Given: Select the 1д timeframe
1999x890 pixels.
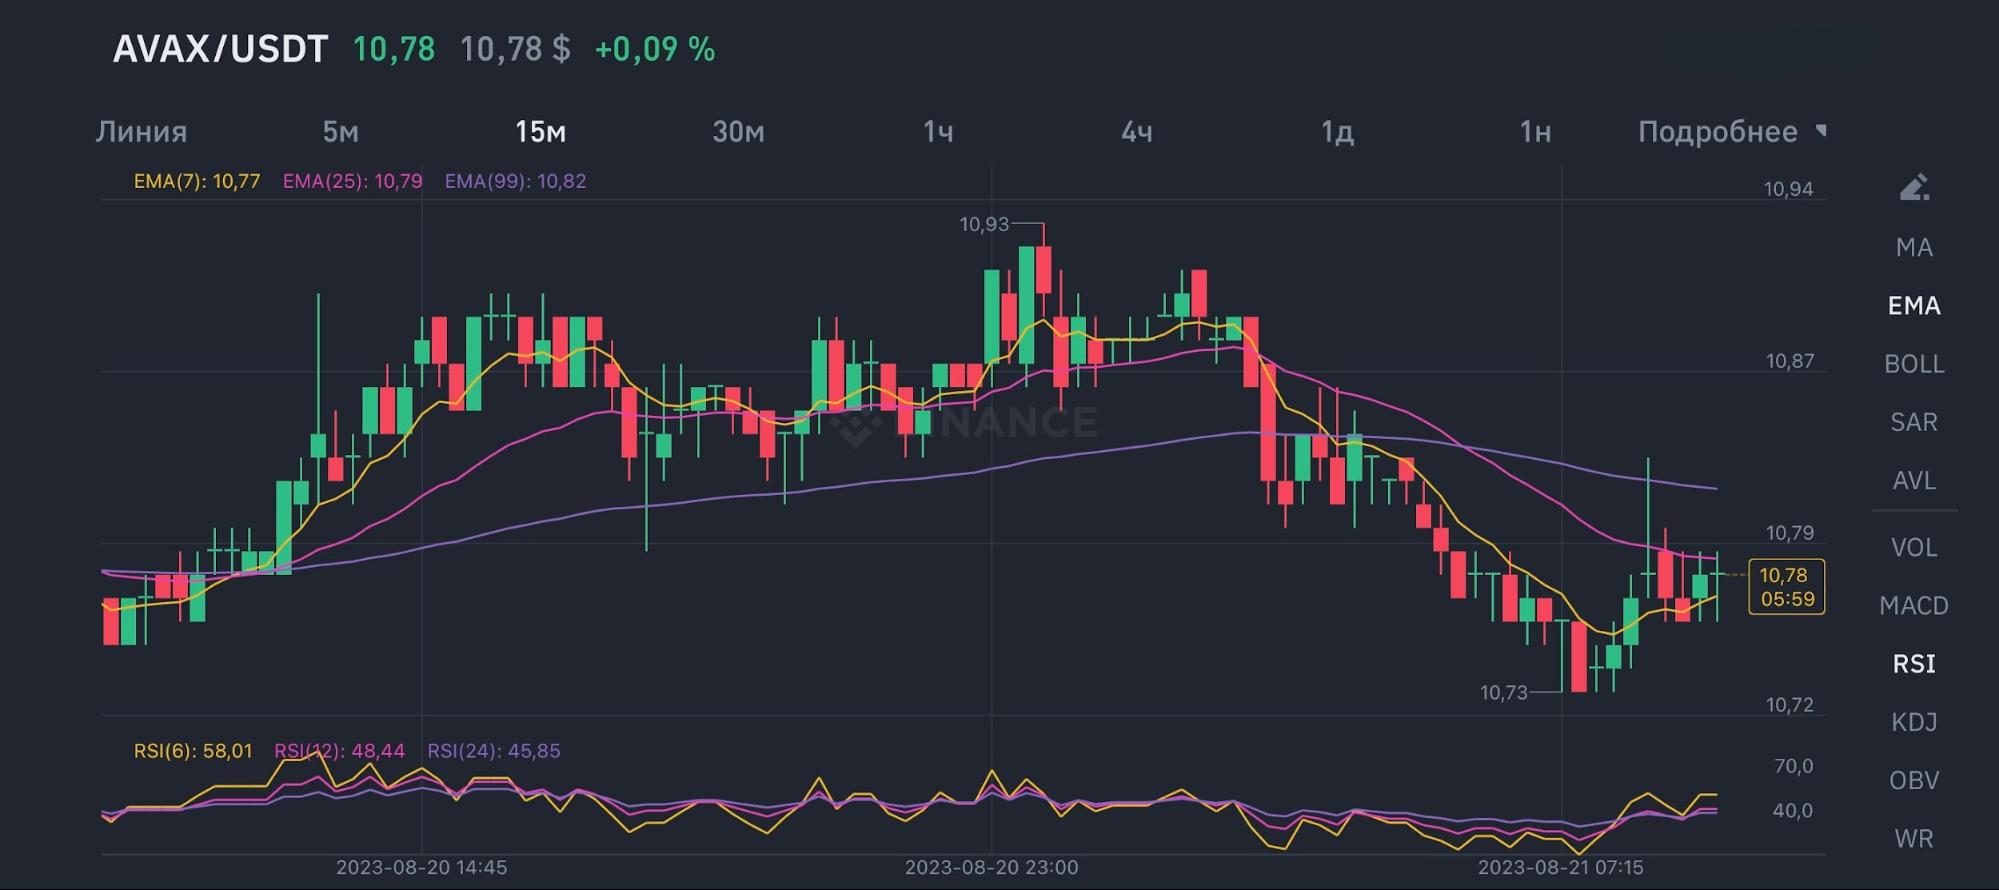Looking at the screenshot, I should (1337, 131).
